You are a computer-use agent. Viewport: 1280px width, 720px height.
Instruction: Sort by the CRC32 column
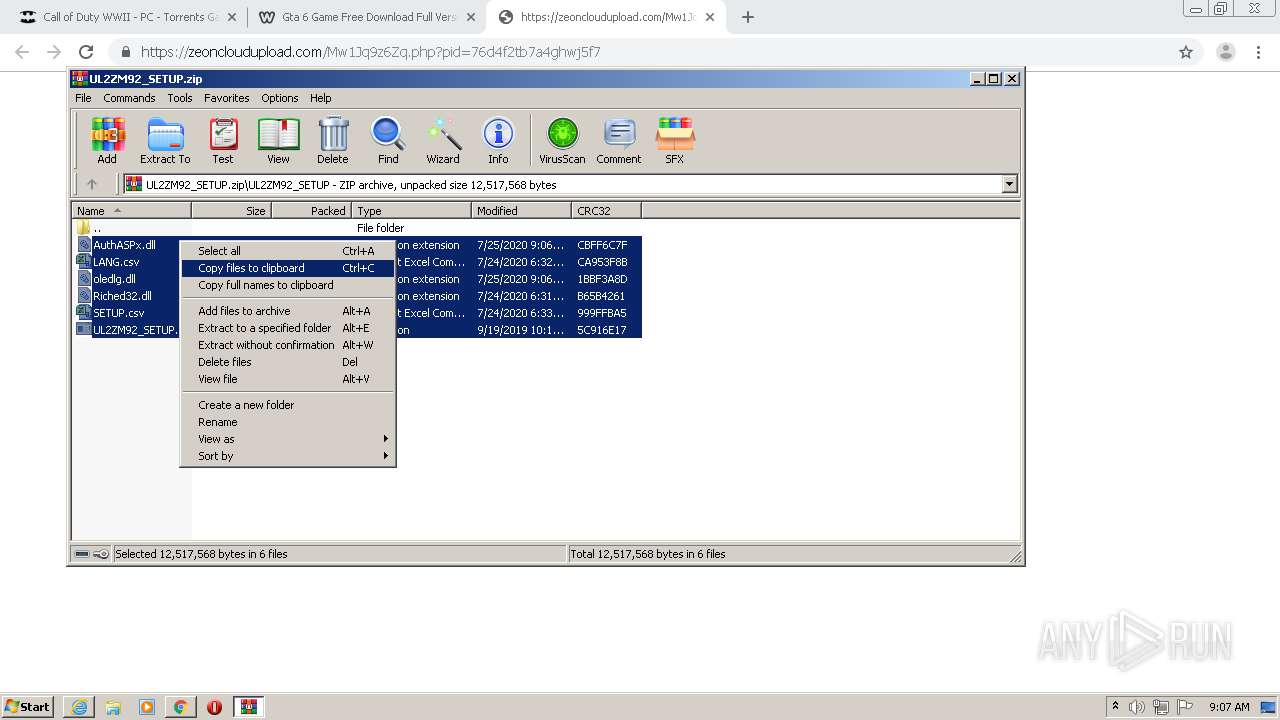point(607,211)
